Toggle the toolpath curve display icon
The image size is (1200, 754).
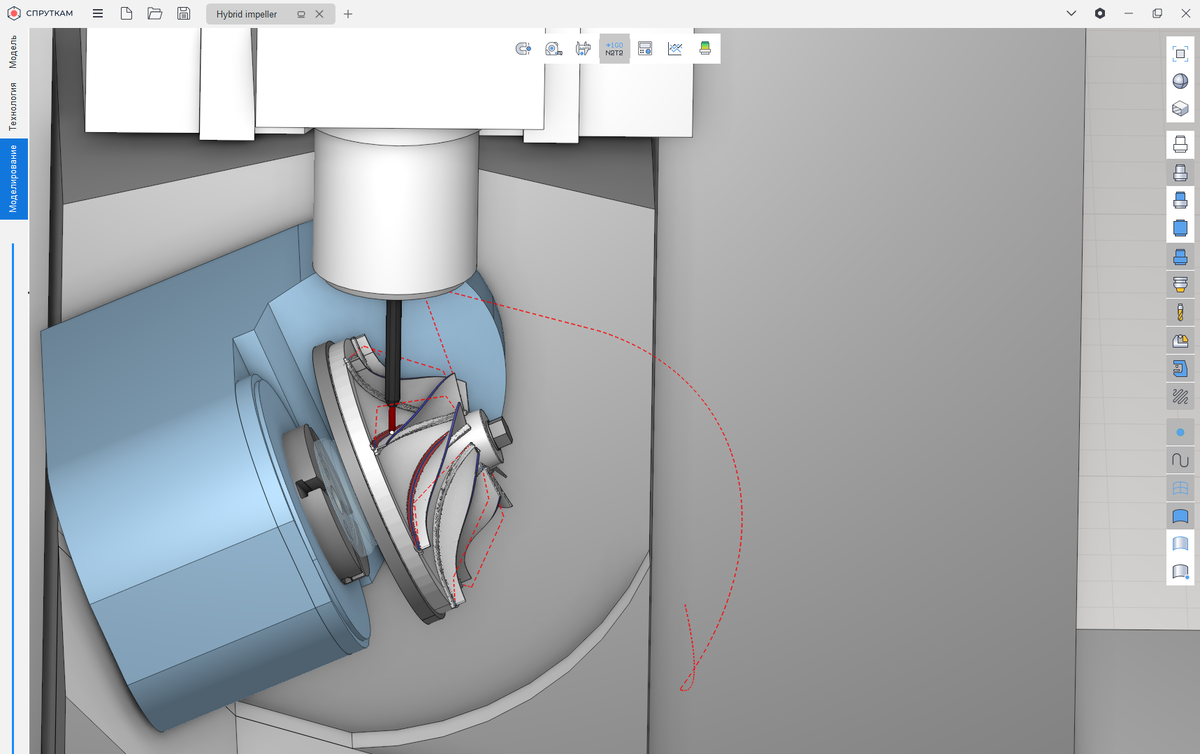1180,460
